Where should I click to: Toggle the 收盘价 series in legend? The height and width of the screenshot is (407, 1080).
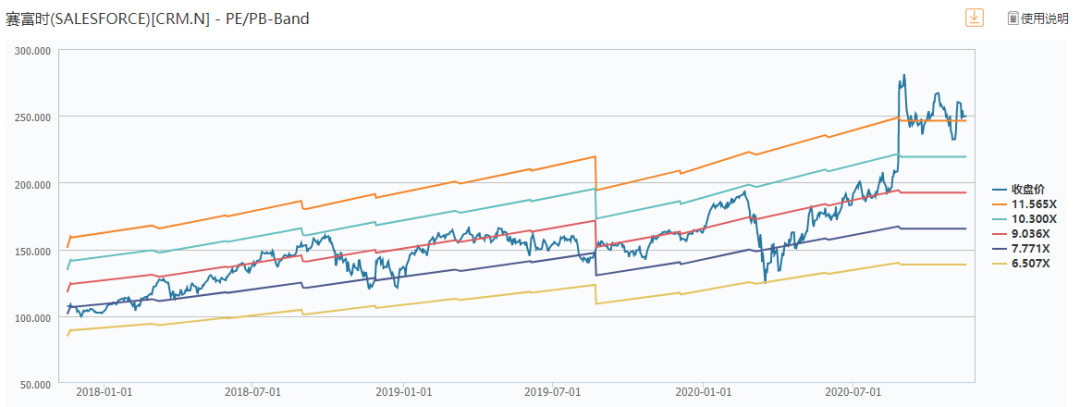(x=1027, y=189)
